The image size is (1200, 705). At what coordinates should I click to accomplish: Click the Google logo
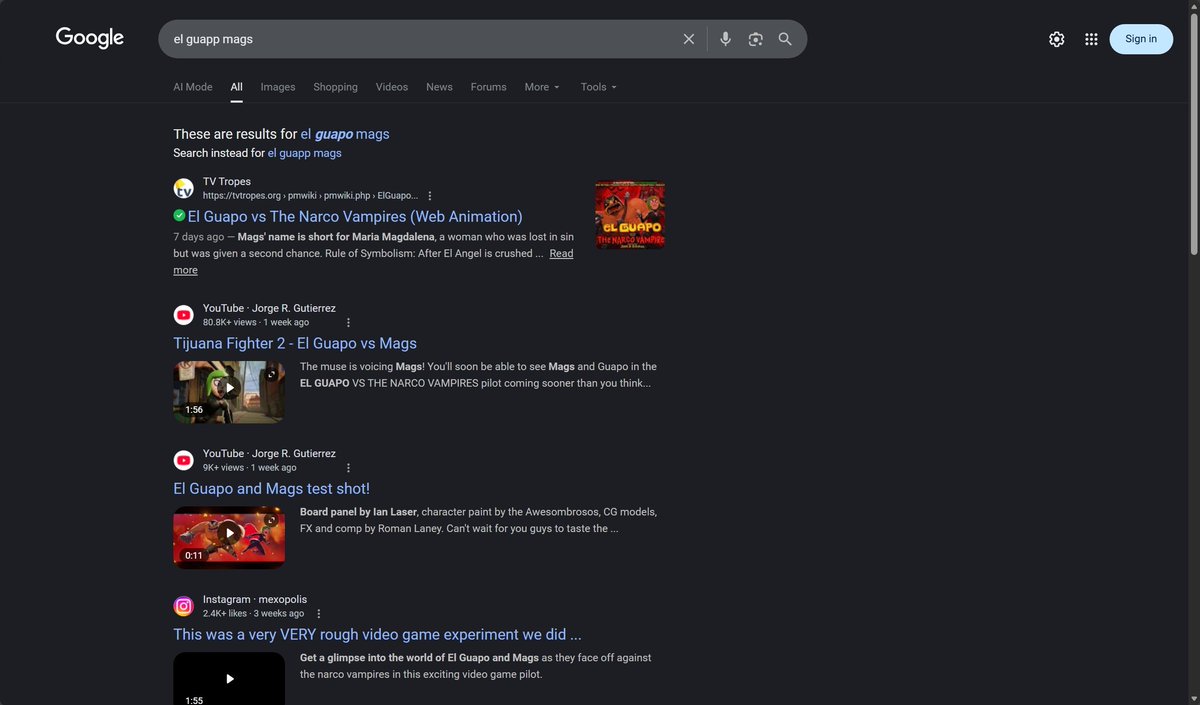90,38
